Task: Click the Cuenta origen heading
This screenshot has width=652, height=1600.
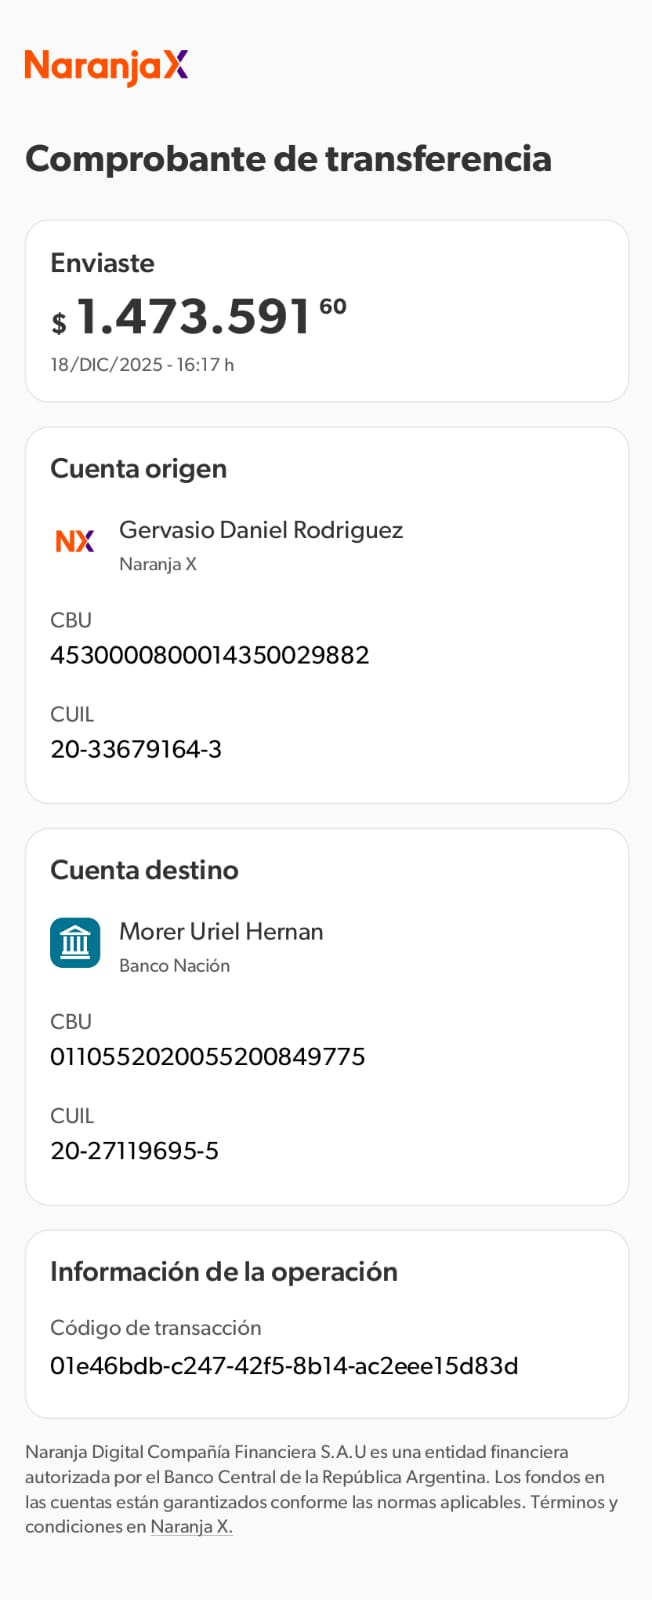Action: [138, 469]
